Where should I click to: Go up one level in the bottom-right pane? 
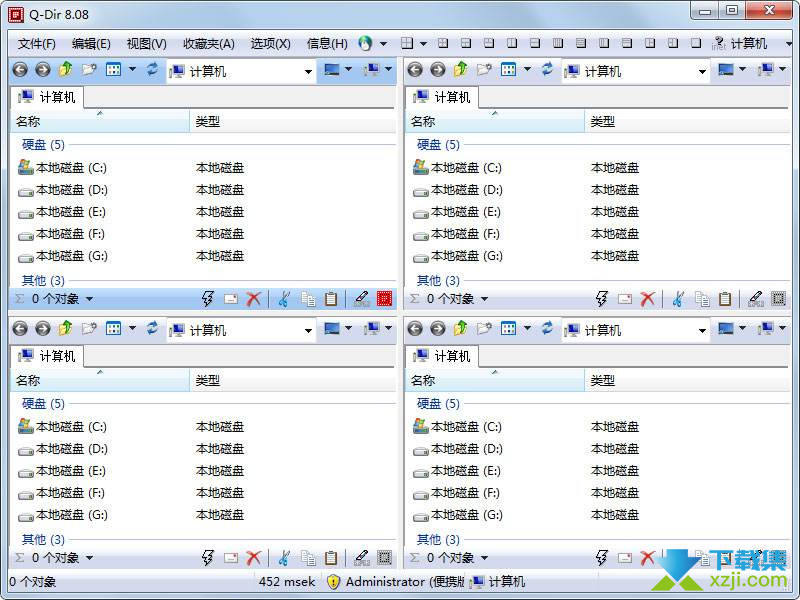(x=461, y=329)
